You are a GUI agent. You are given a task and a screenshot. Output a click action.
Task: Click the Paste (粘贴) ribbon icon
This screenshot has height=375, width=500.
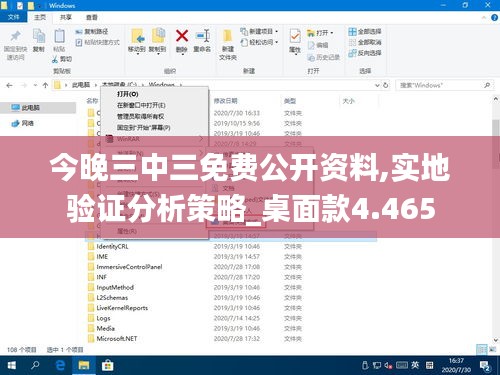pyautogui.click(x=59, y=36)
